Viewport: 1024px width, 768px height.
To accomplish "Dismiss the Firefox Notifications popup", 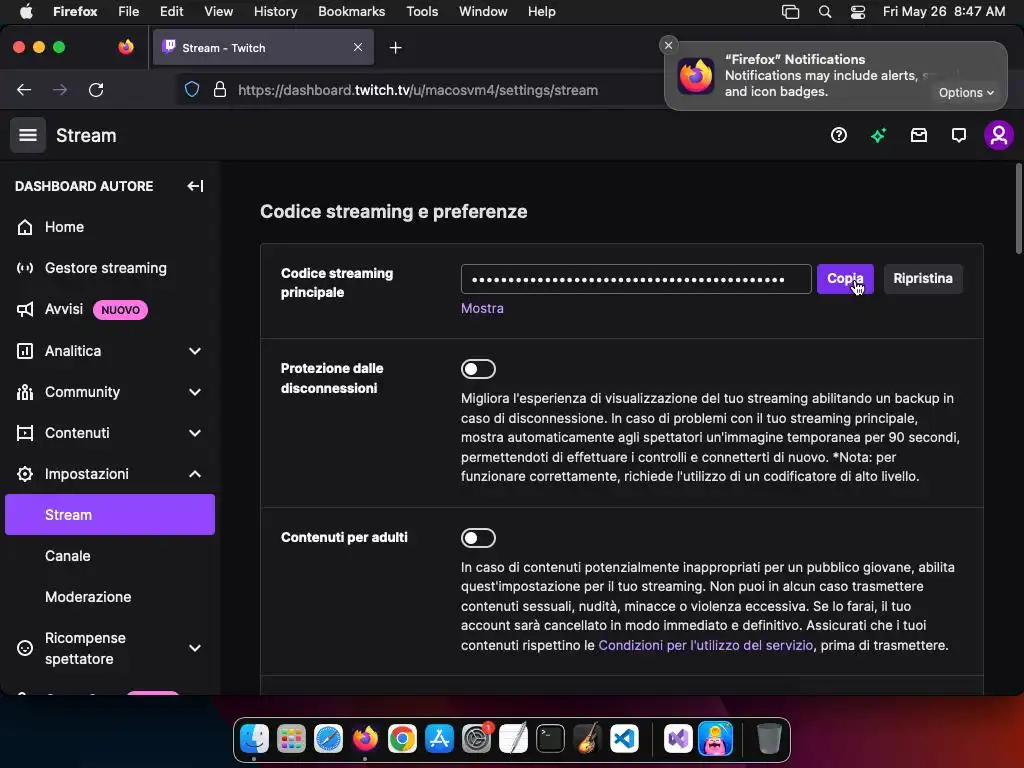I will coord(668,45).
